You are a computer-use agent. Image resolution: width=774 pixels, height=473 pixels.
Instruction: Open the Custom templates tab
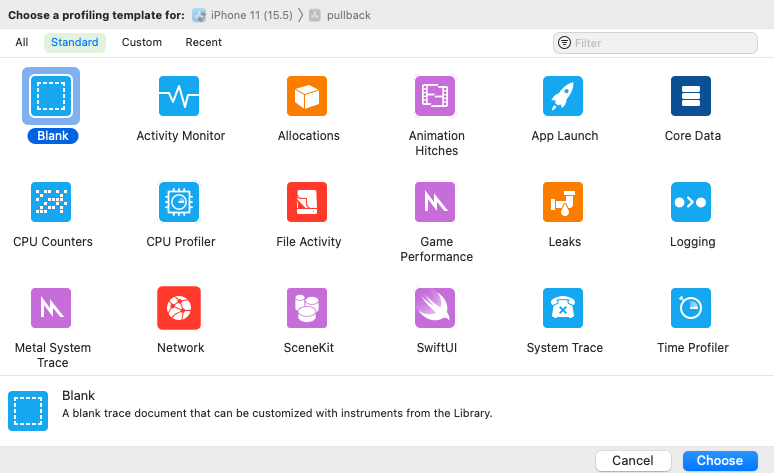142,42
